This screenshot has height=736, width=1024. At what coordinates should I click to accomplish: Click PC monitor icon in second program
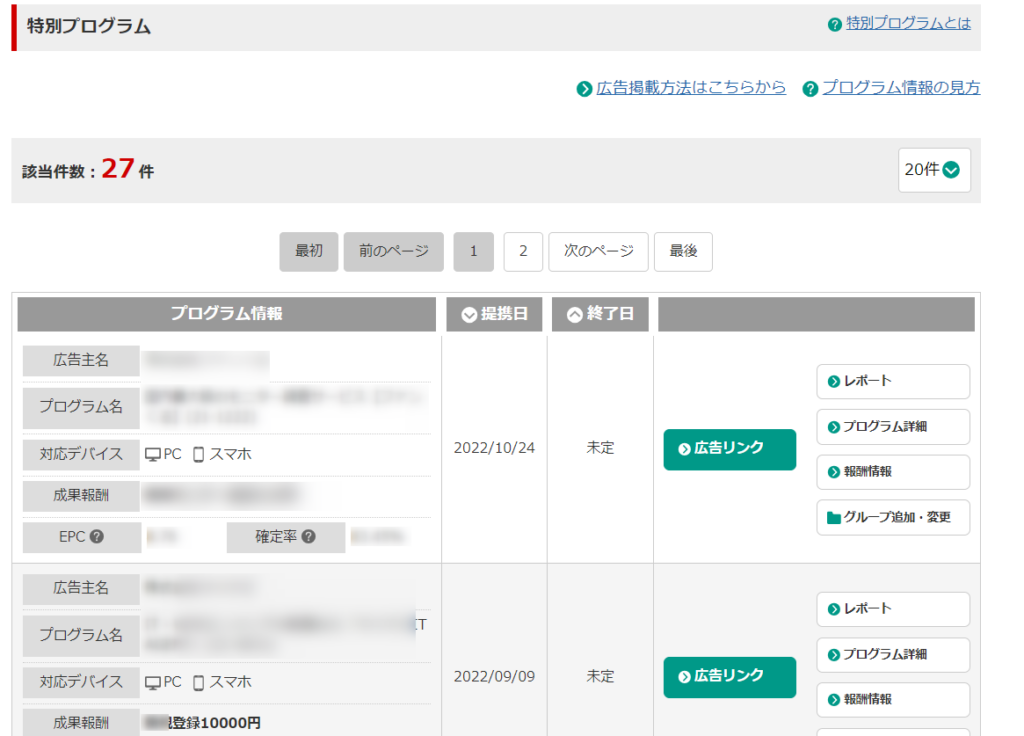pos(153,683)
